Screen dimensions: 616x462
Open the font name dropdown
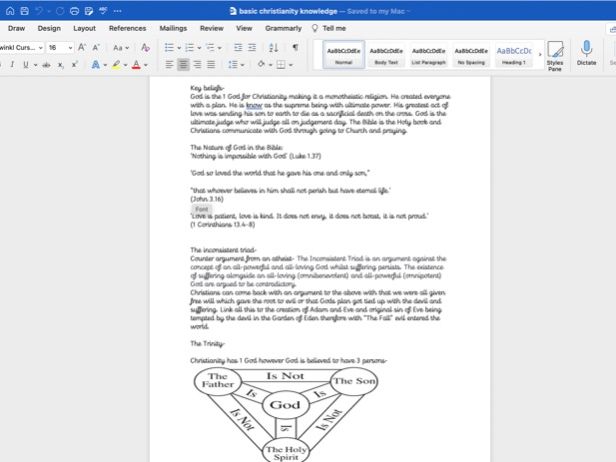click(40, 48)
